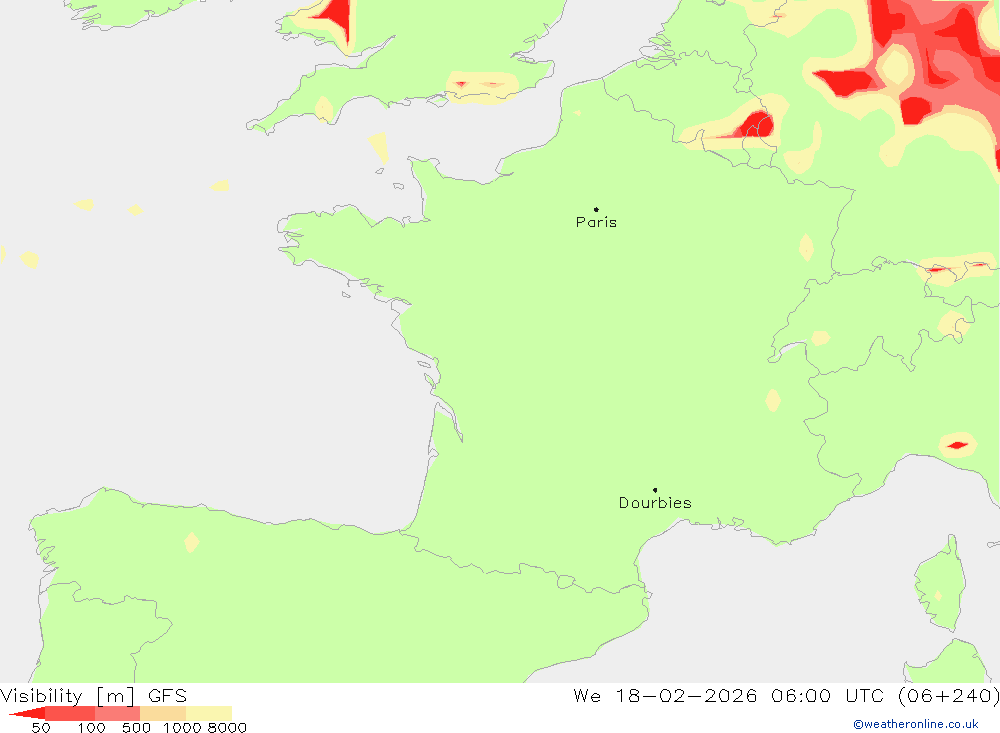This screenshot has width=1000, height=733.
Task: Click the Paris city label
Action: [x=596, y=222]
